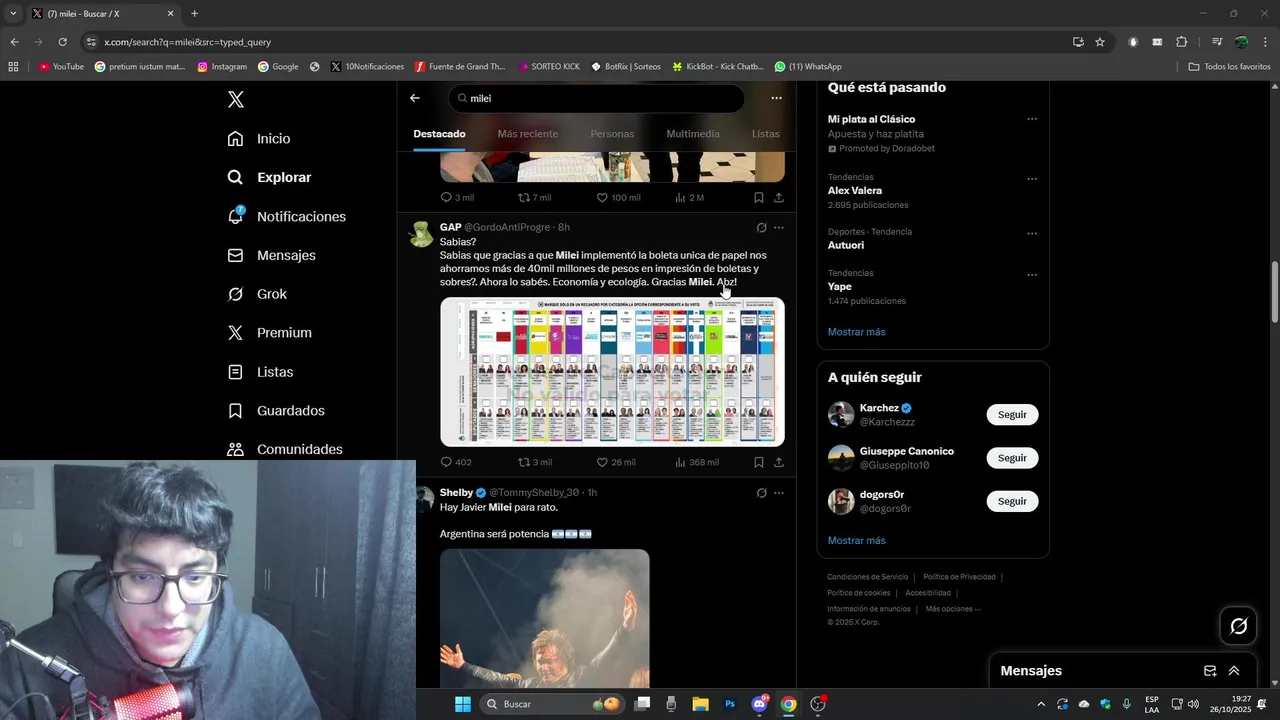This screenshot has width=1280, height=720.
Task: Click the back arrow beside search box
Action: click(x=415, y=98)
